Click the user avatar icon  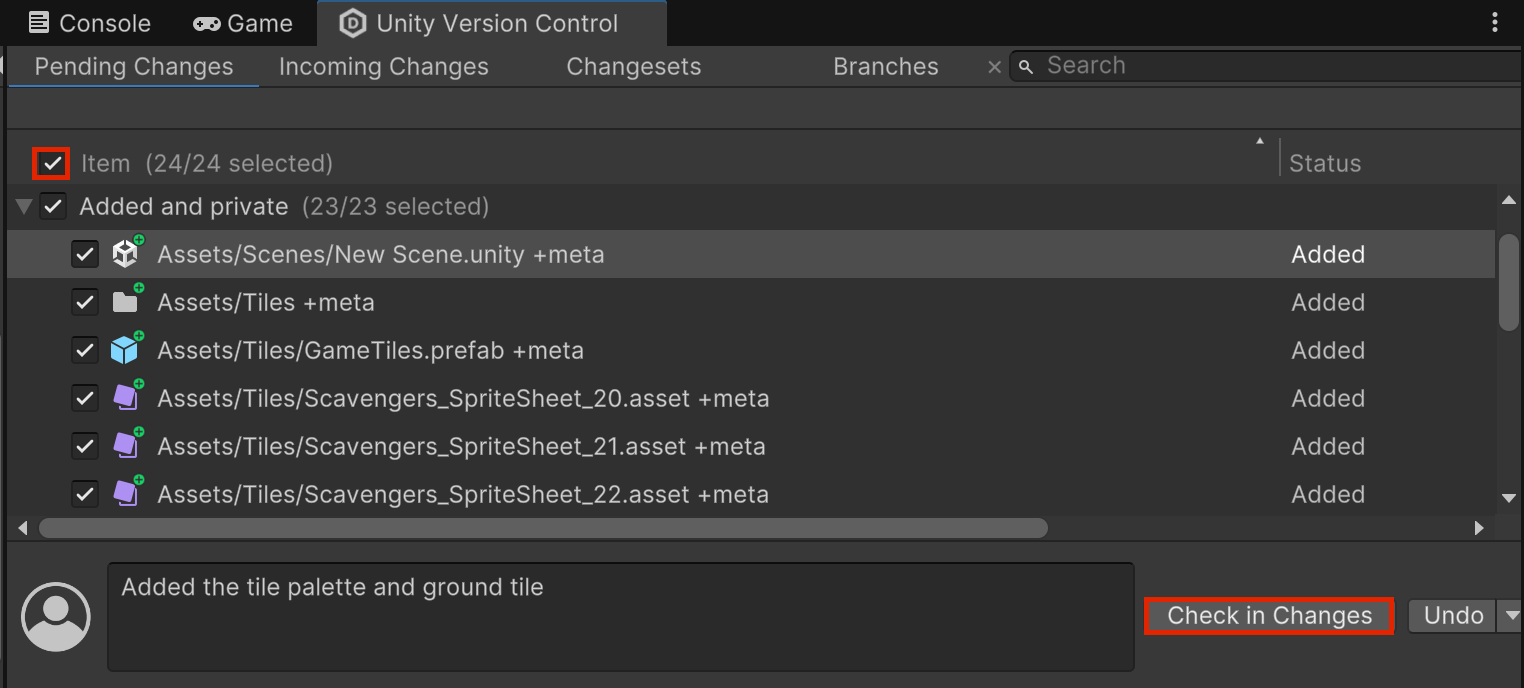coord(56,616)
